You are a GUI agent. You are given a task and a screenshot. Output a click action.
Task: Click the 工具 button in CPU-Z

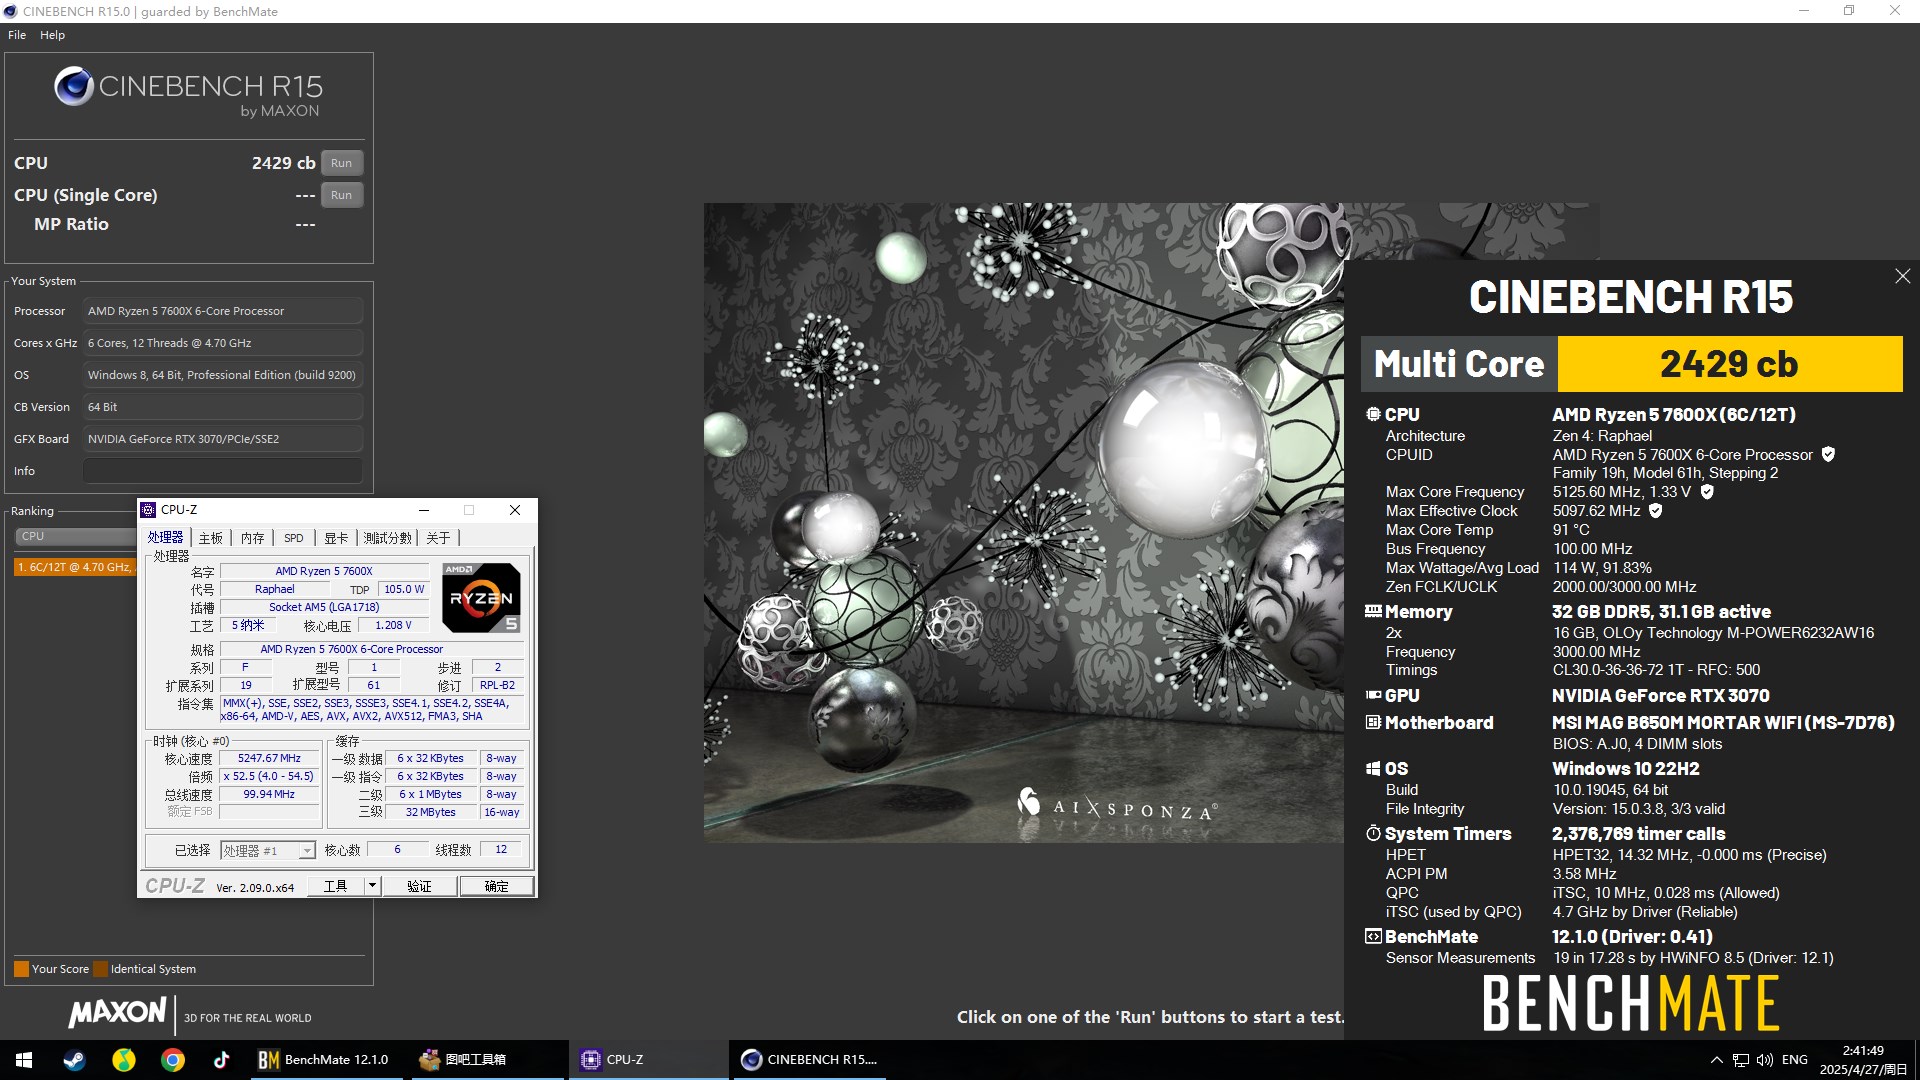tap(335, 886)
